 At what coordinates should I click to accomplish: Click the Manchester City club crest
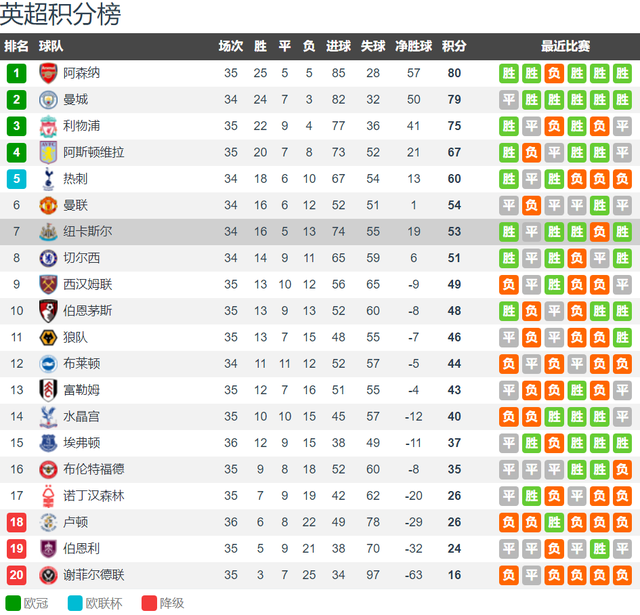(48, 100)
